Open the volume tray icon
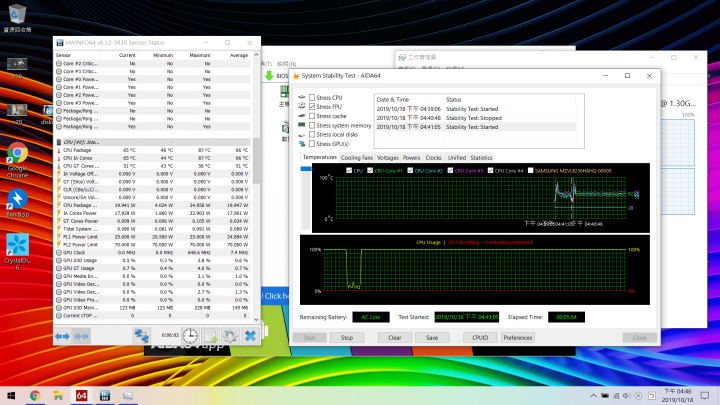 627,395
